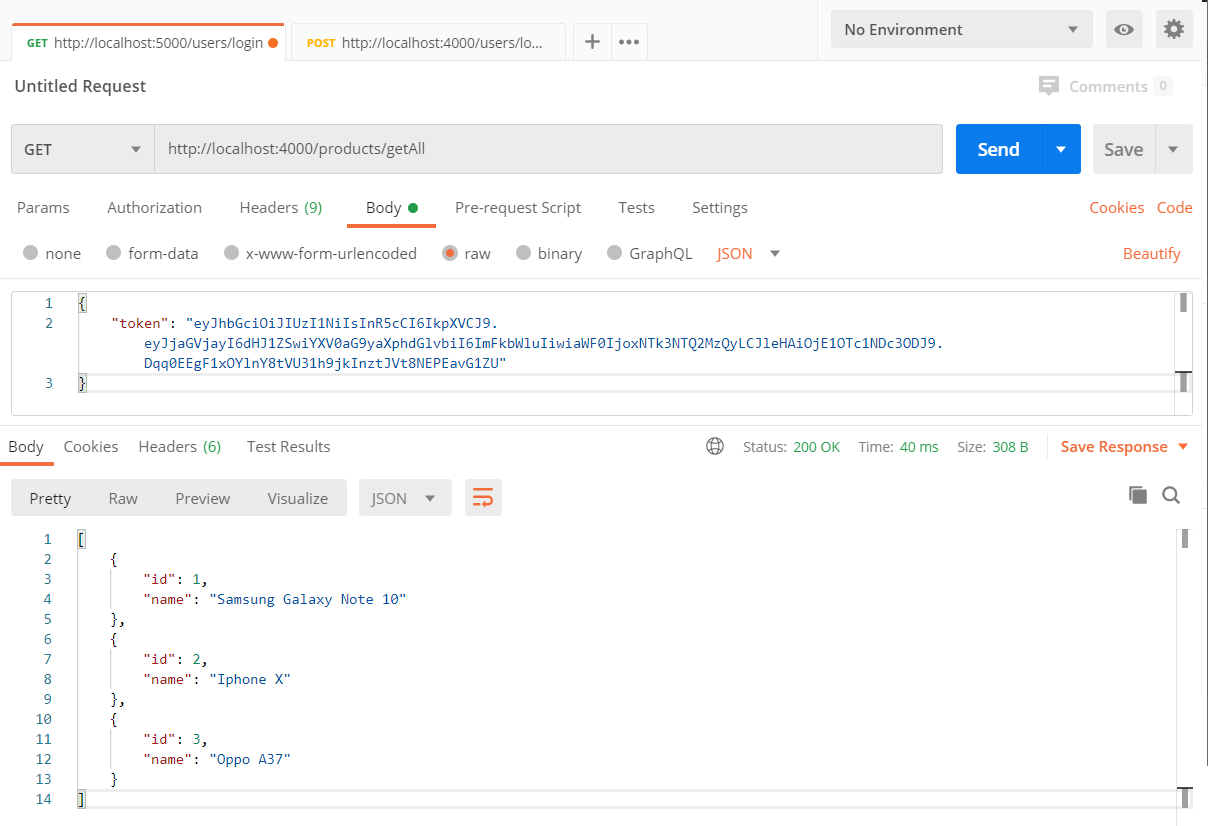Viewport: 1208px width, 826px height.
Task: Select the form-data radio button
Action: [x=114, y=254]
